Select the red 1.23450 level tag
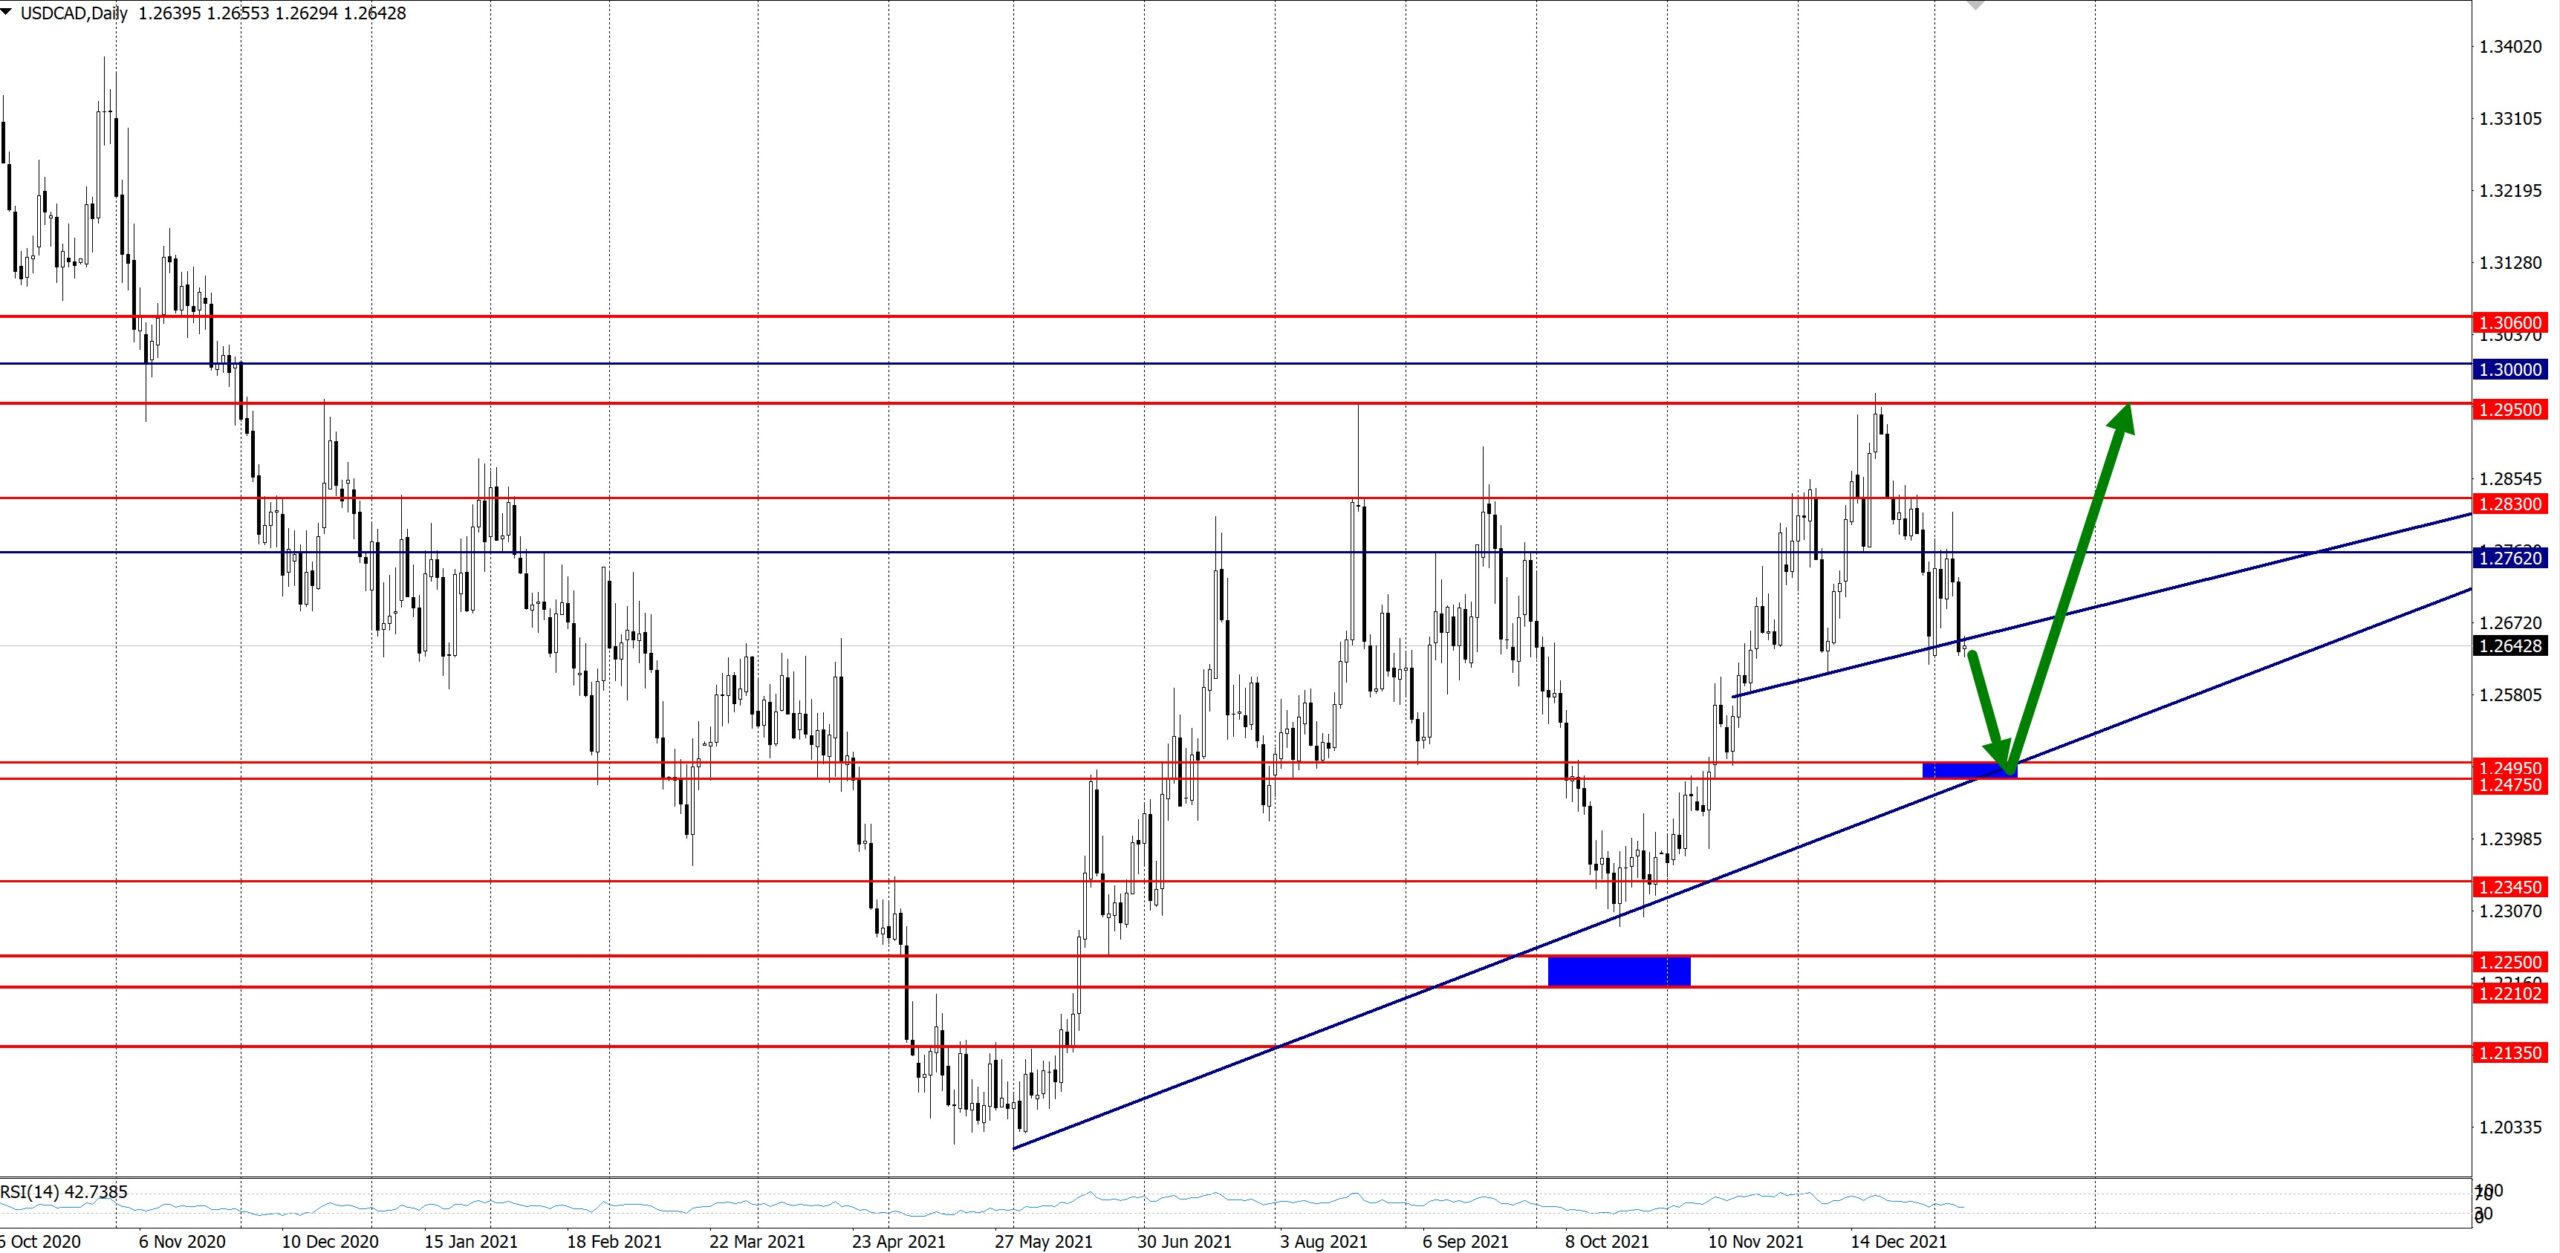2560x1253 pixels. (2510, 887)
